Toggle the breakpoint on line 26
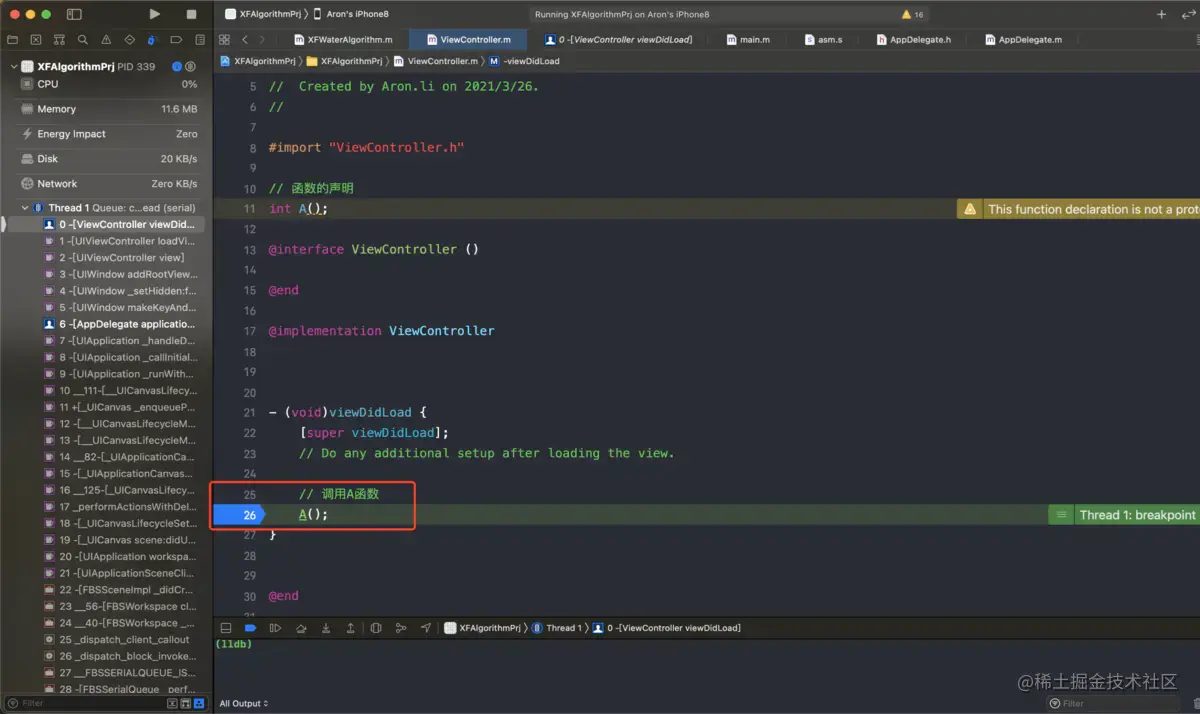 tap(240, 515)
